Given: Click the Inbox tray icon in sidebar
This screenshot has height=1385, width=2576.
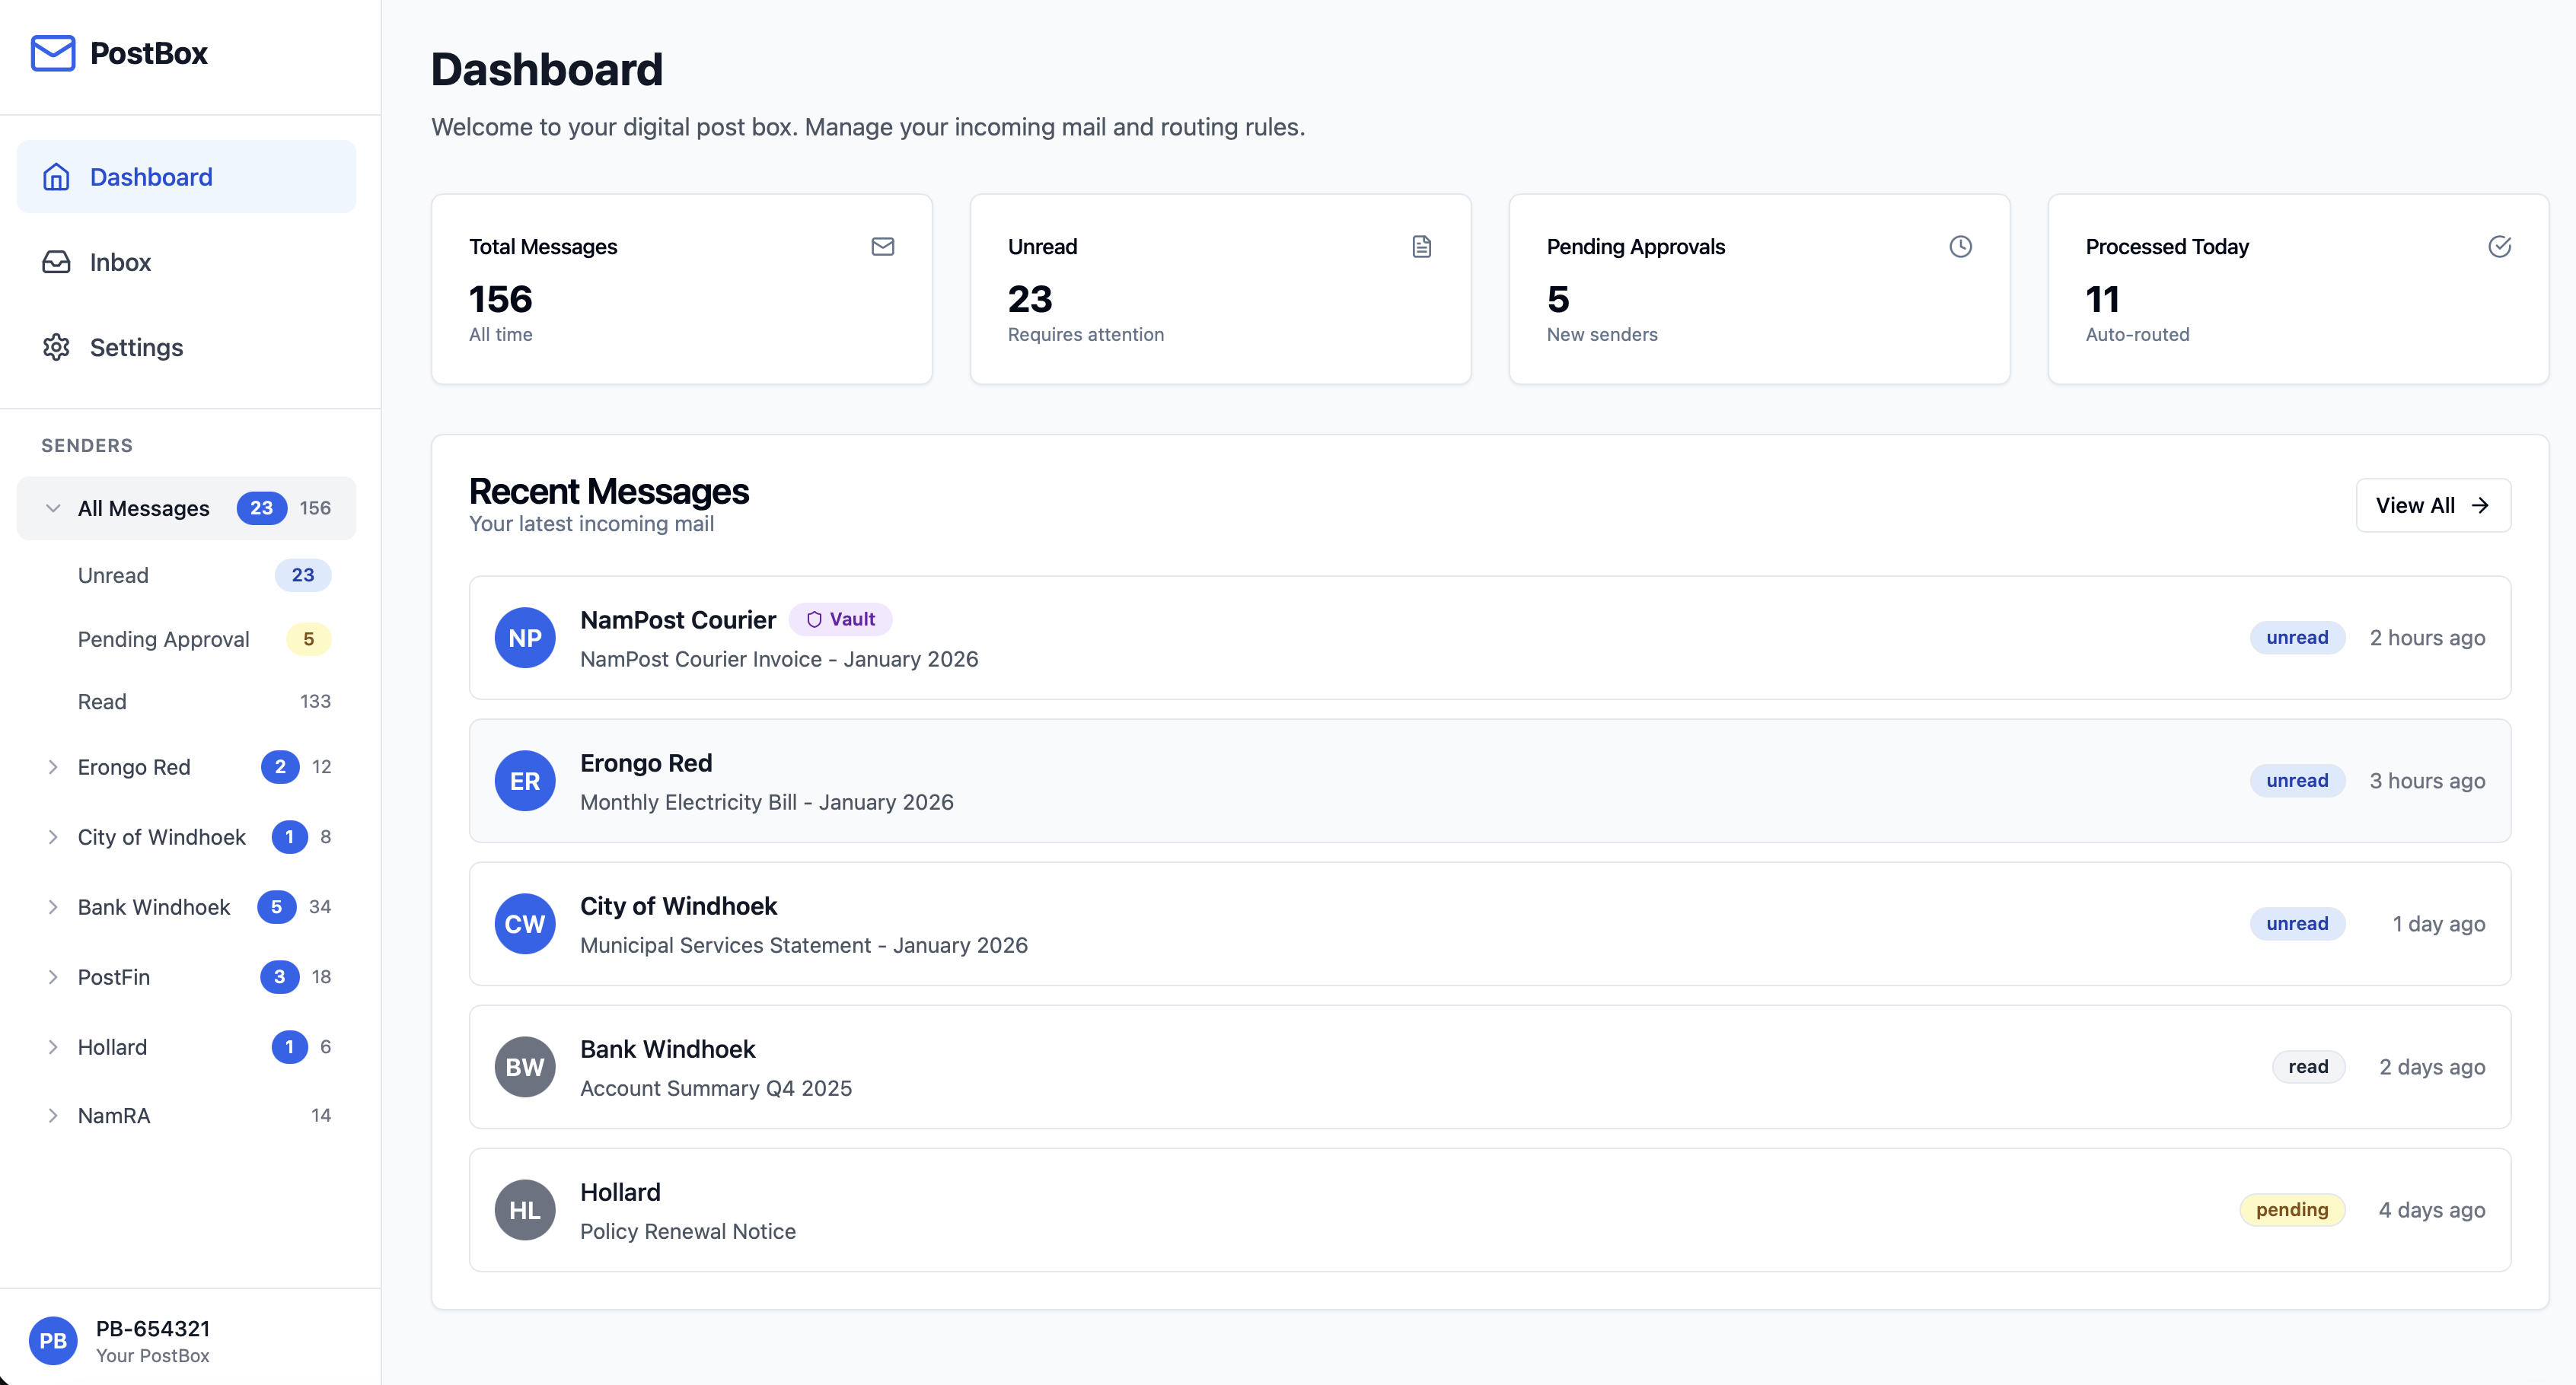Looking at the screenshot, I should [56, 262].
